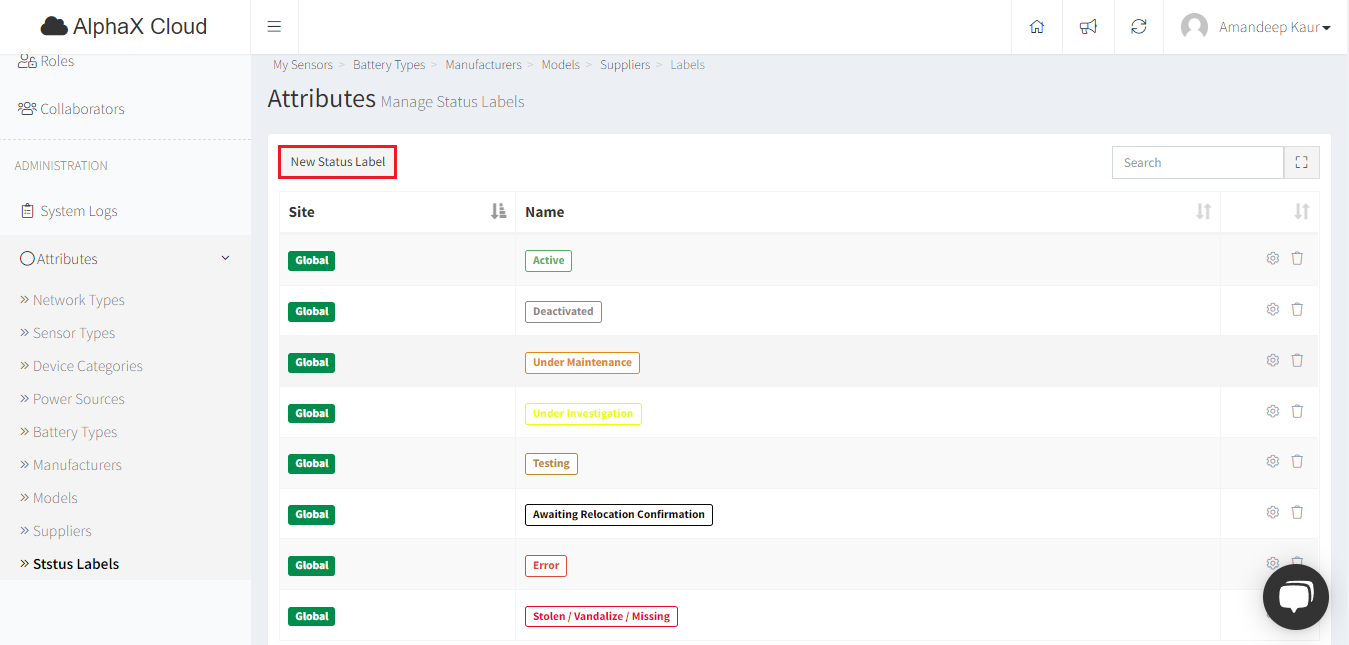This screenshot has width=1349, height=645.
Task: Sort table by Name column
Action: 1203,211
